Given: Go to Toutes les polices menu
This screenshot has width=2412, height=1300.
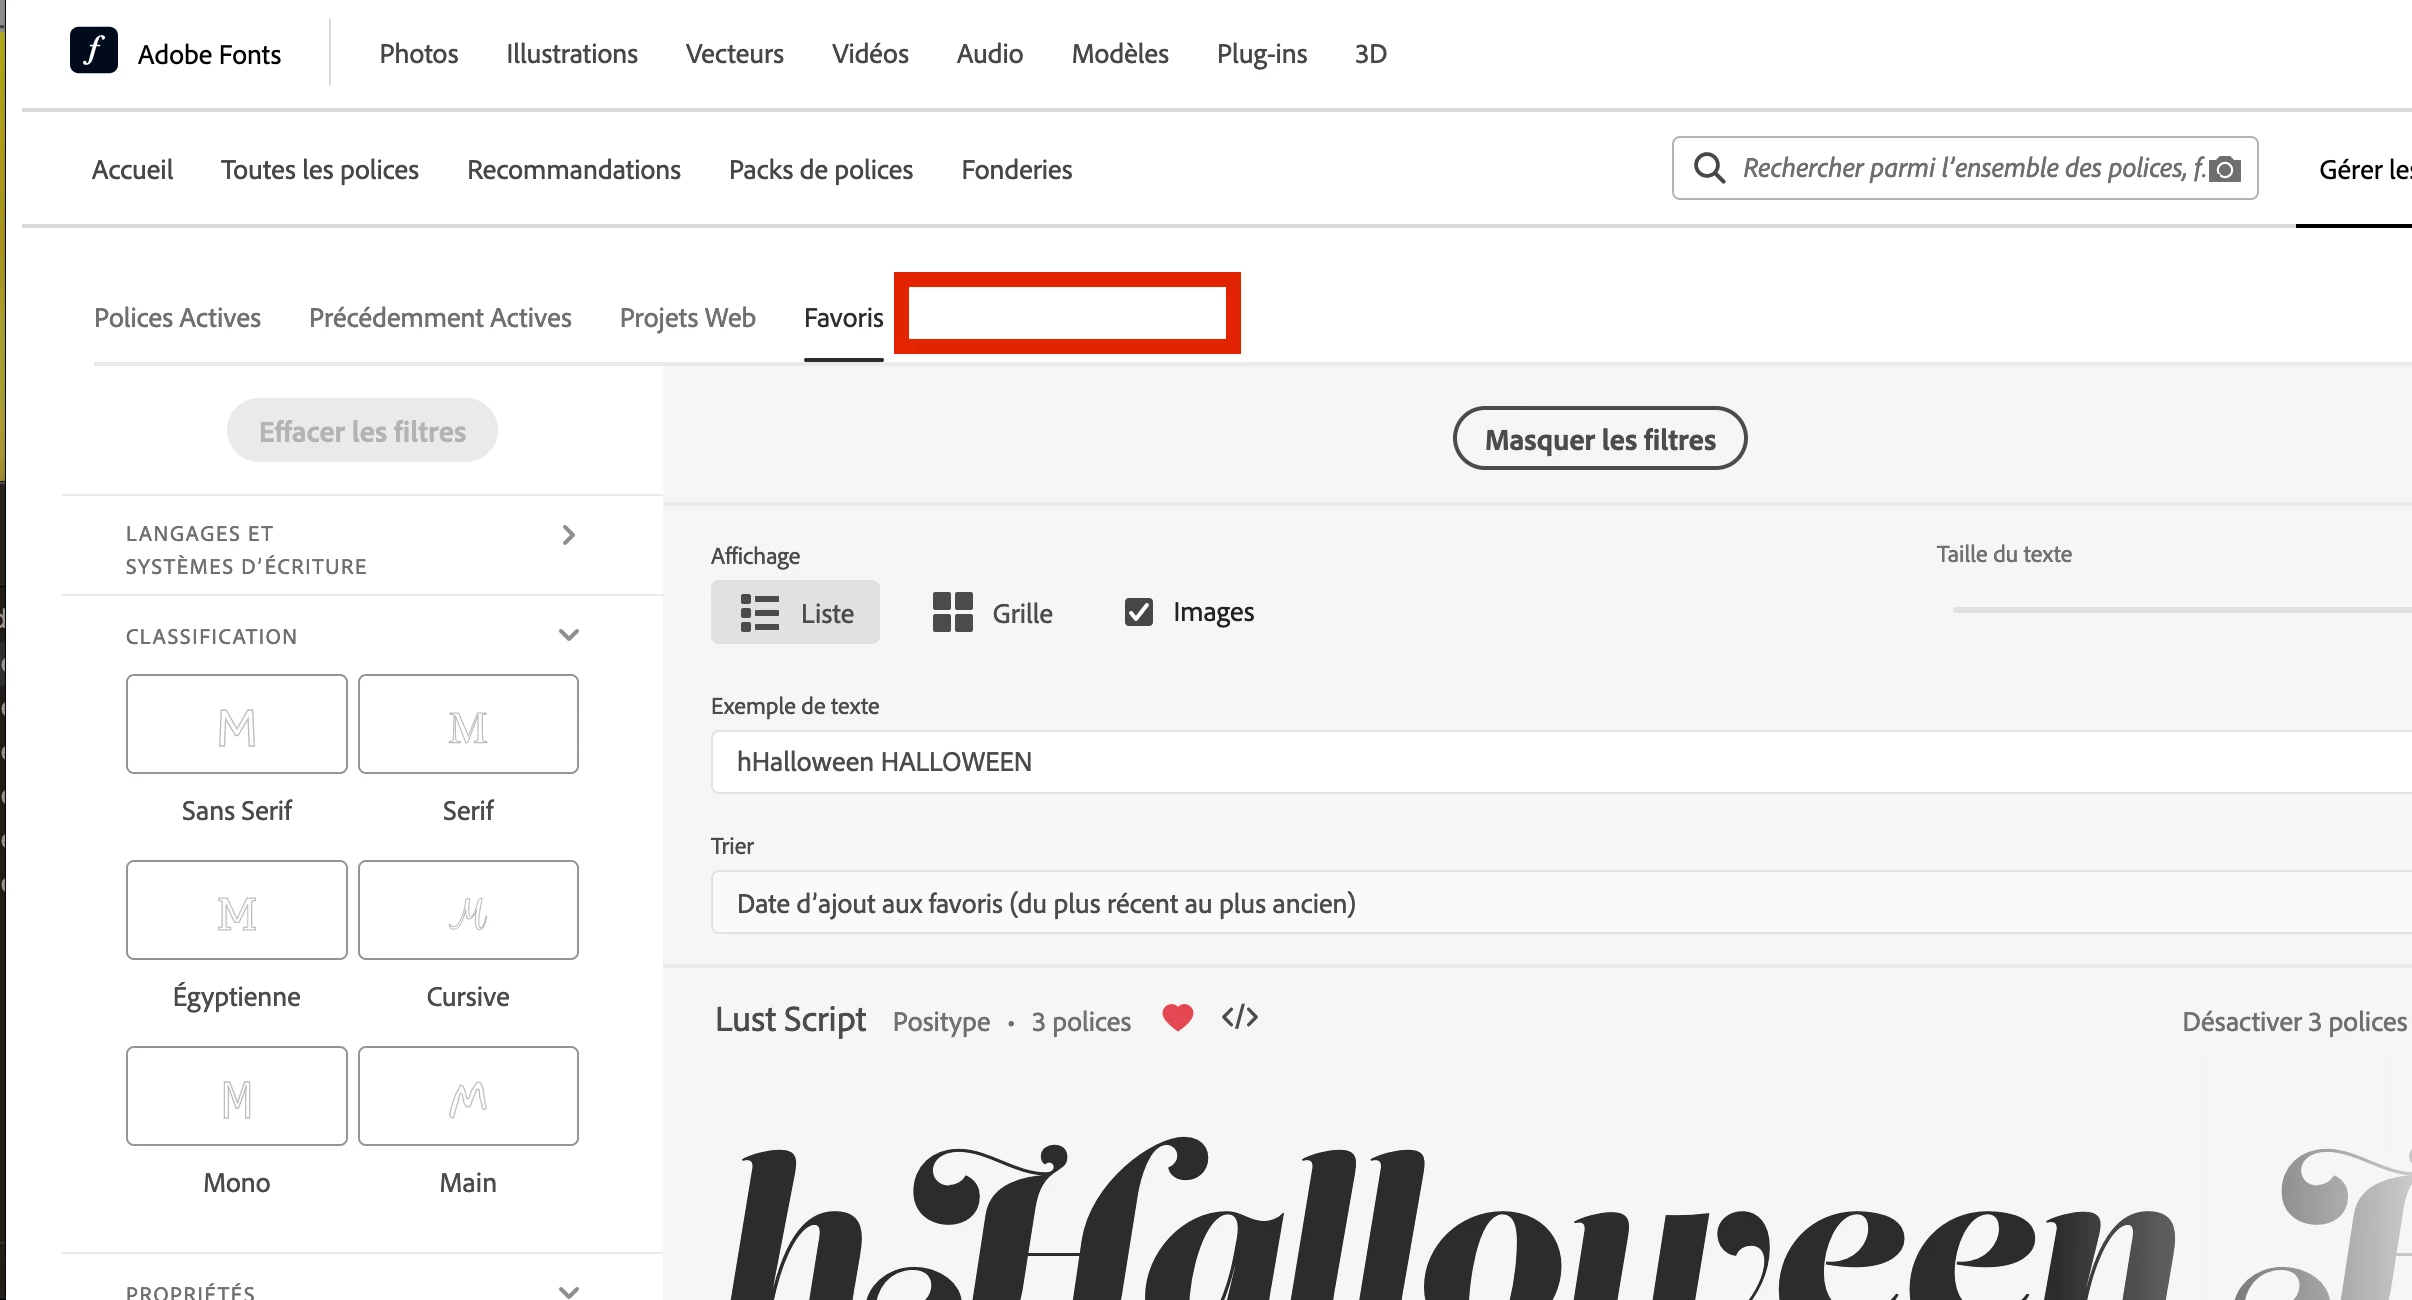Looking at the screenshot, I should (x=320, y=170).
